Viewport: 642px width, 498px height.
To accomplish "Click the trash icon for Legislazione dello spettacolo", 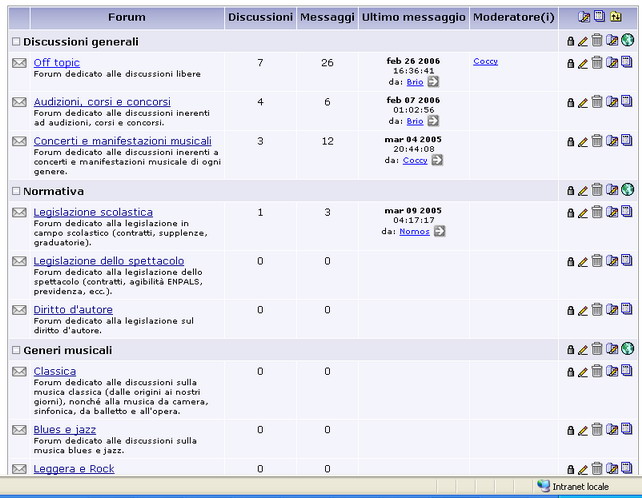I will click(597, 260).
